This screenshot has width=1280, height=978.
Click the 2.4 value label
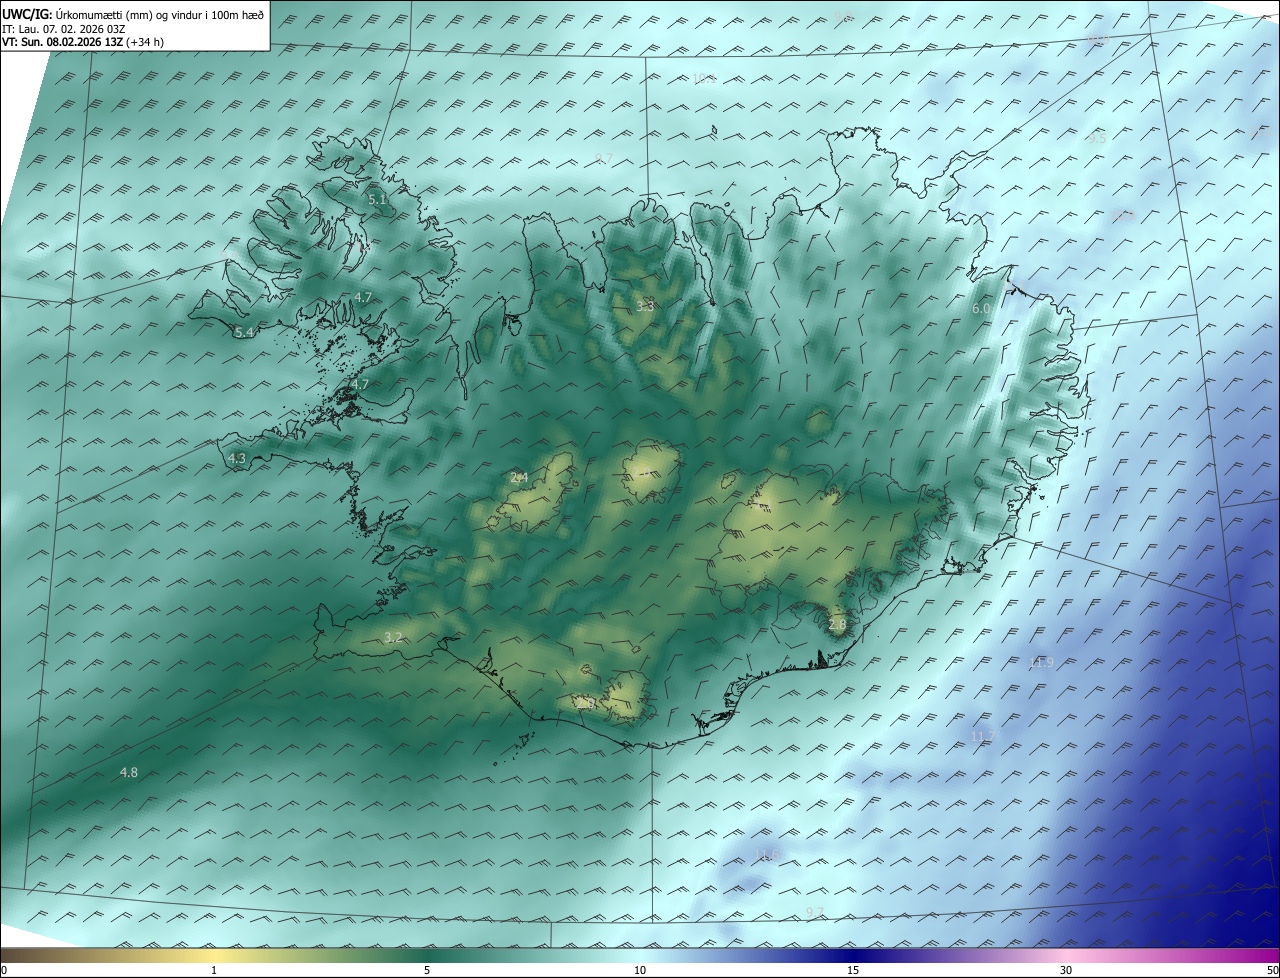[x=519, y=478]
